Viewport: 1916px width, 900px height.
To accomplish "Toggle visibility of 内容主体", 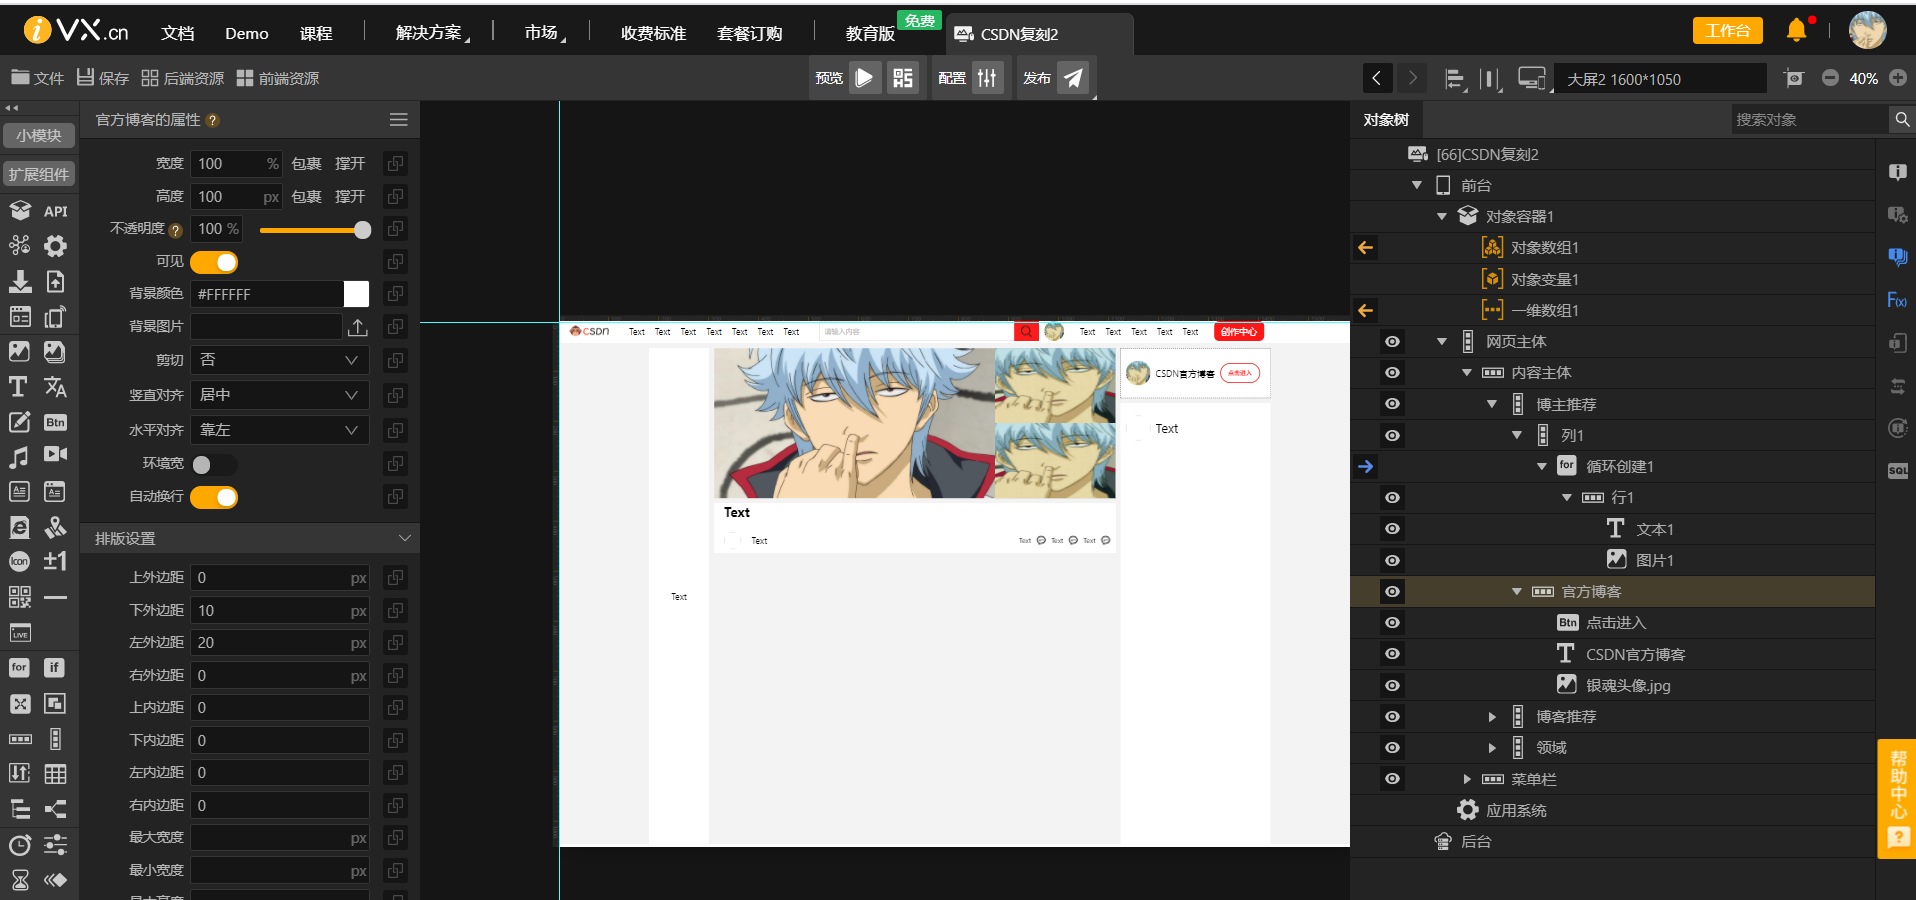I will pos(1392,373).
